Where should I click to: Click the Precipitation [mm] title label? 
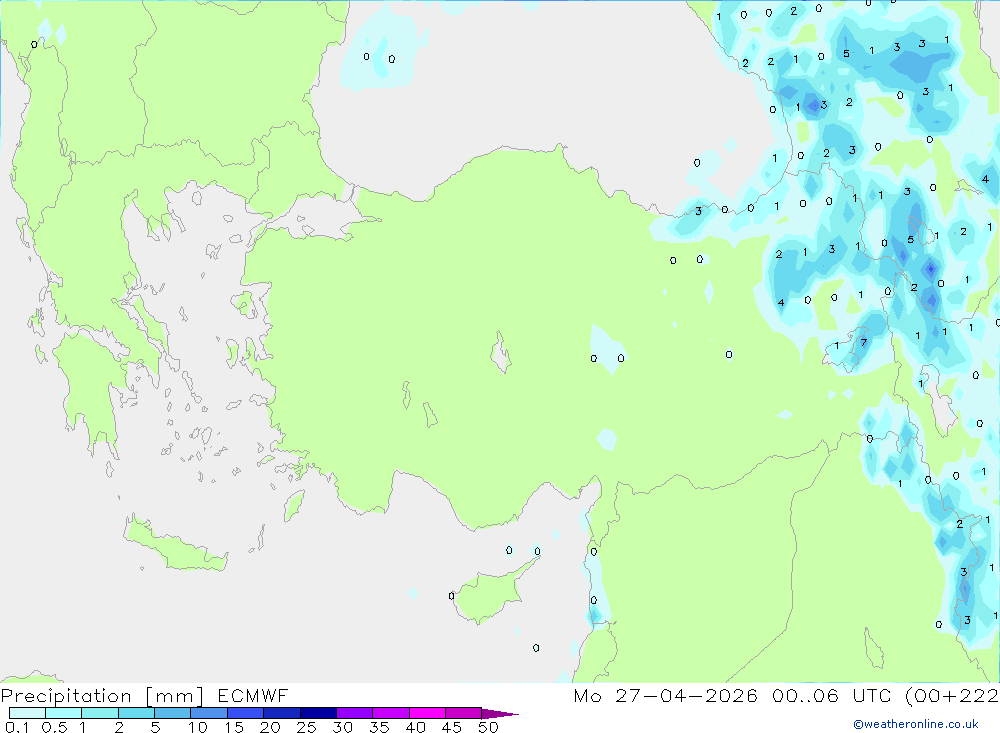[102, 696]
